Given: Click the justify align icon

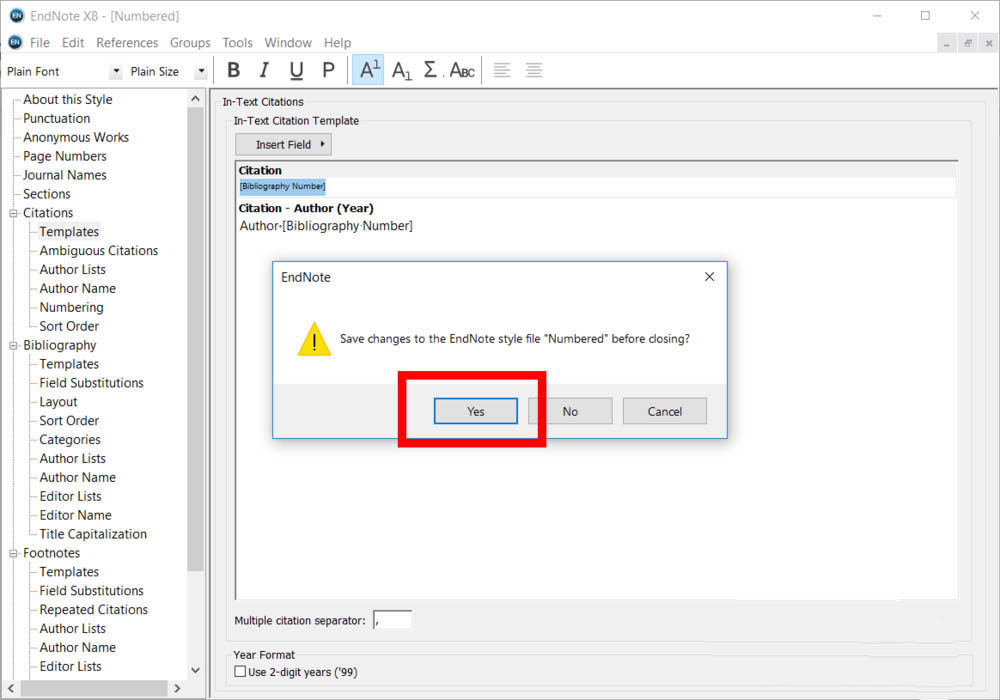Looking at the screenshot, I should (534, 70).
